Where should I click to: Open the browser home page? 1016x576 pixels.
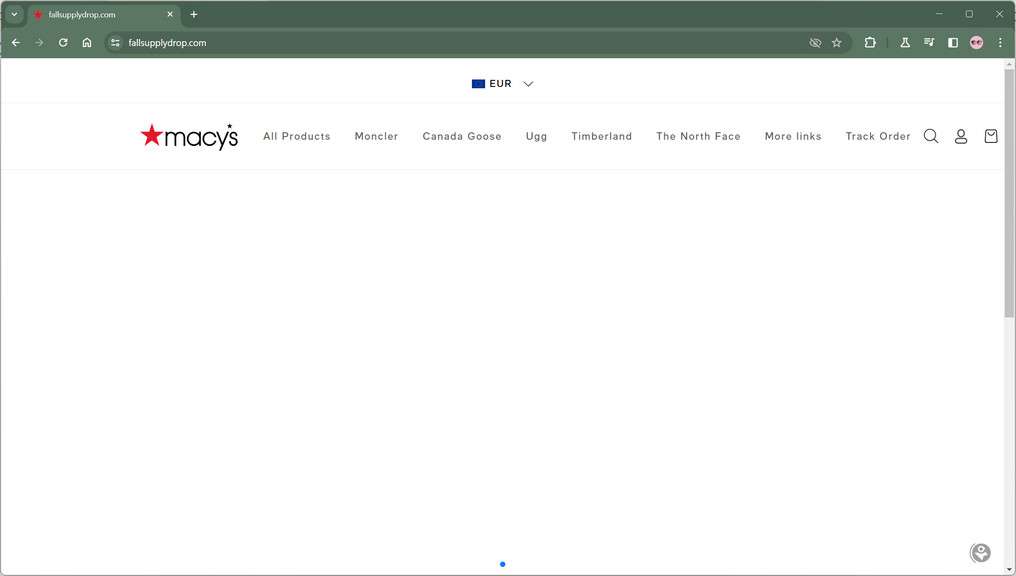click(87, 43)
